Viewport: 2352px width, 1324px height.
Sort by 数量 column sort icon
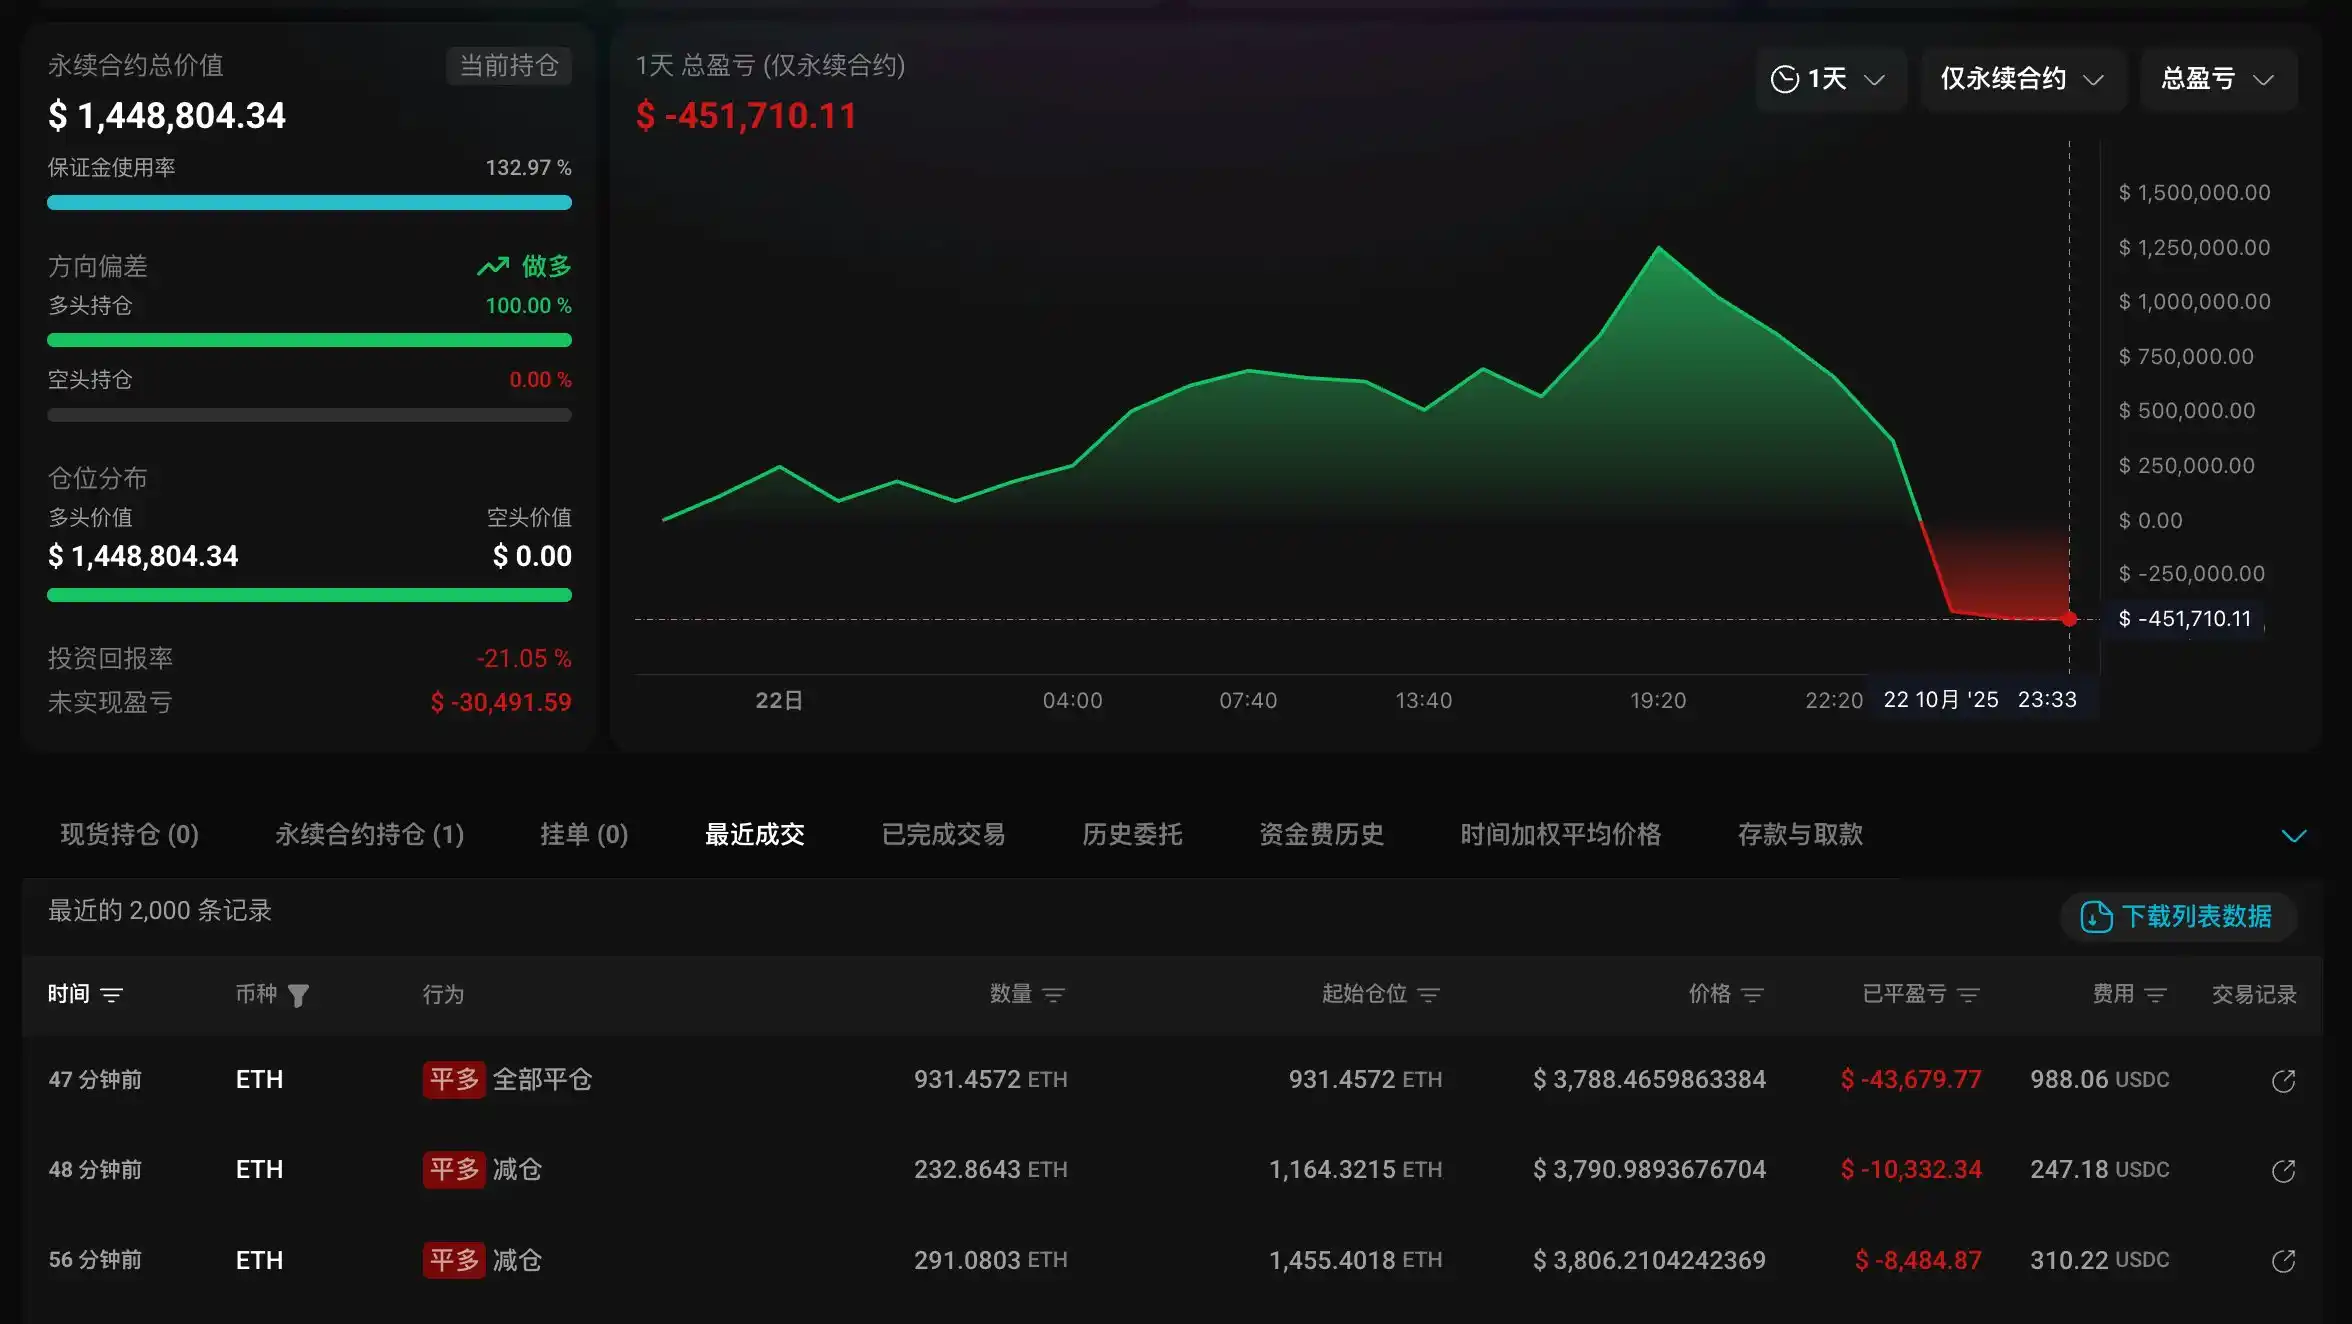pyautogui.click(x=1053, y=995)
